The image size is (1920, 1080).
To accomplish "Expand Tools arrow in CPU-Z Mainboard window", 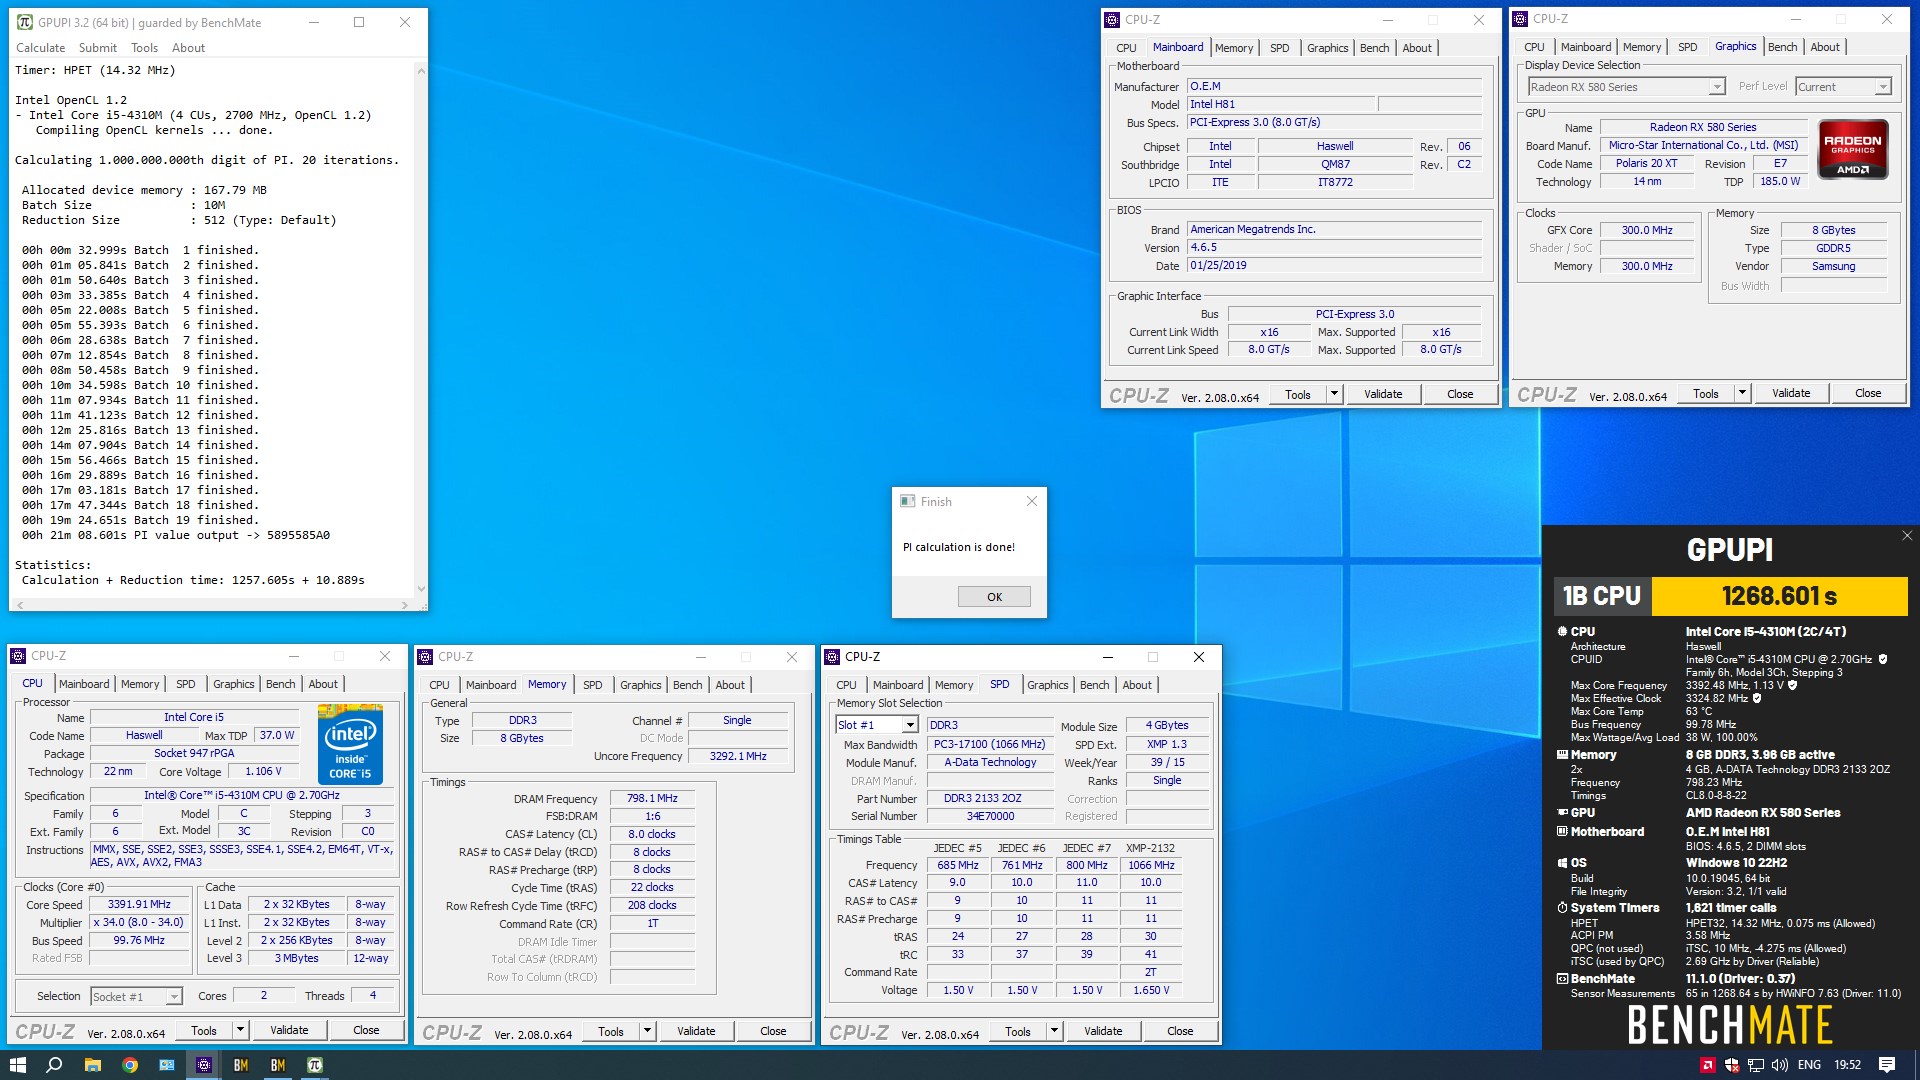I will coord(1334,394).
